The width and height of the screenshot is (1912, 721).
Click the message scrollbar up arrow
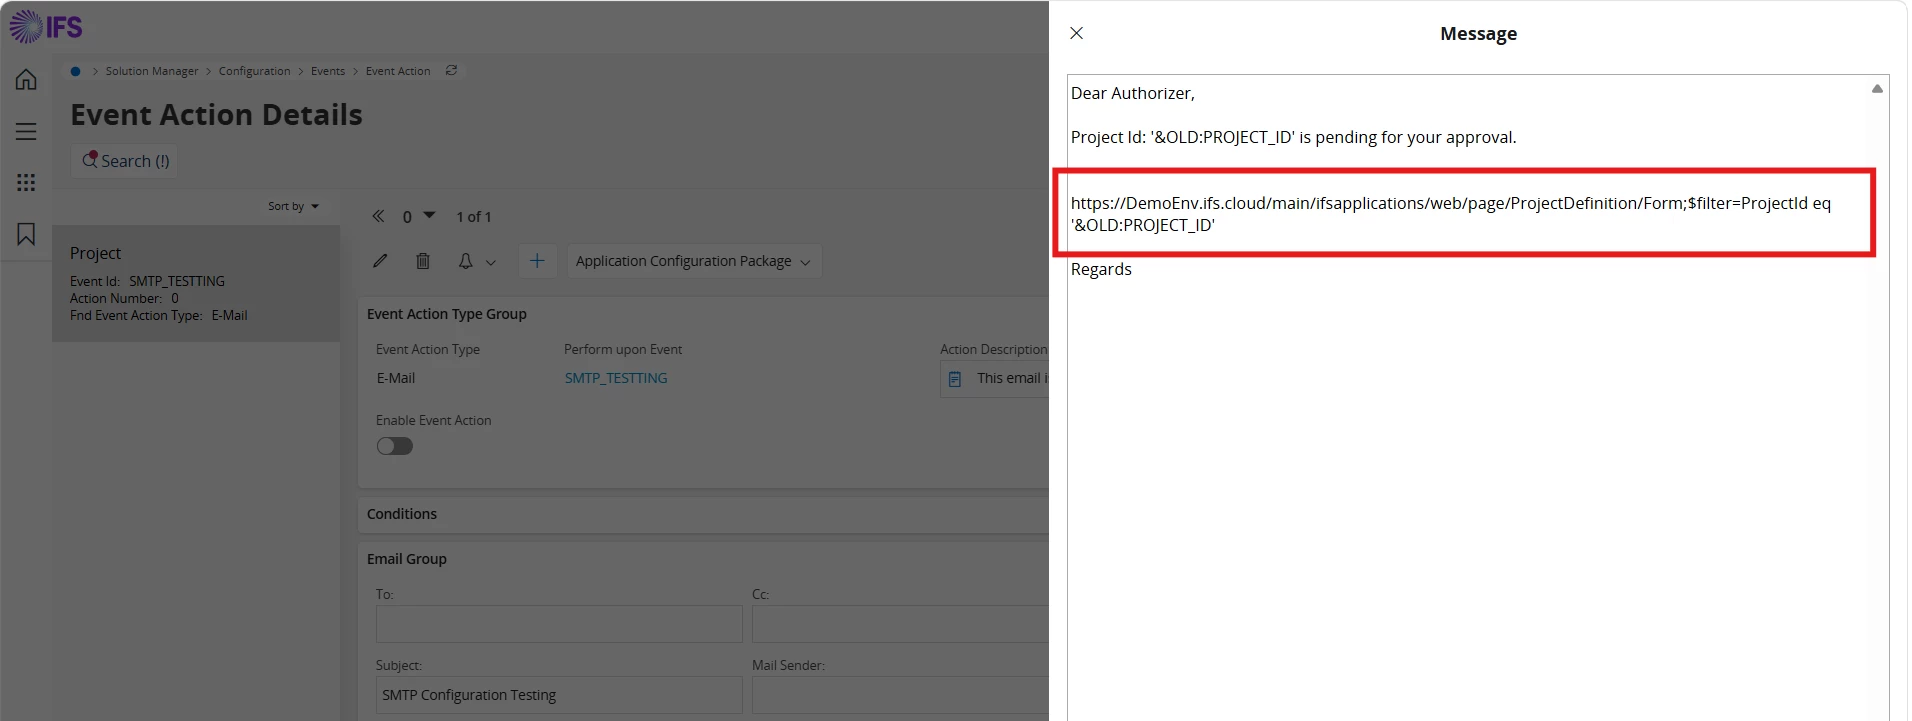pos(1877,89)
